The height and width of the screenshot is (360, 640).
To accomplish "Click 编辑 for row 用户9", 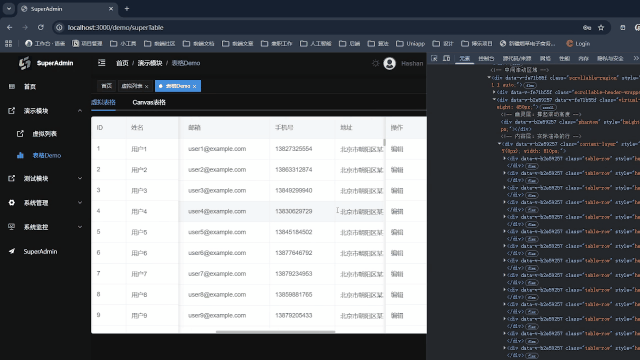I will click(397, 316).
